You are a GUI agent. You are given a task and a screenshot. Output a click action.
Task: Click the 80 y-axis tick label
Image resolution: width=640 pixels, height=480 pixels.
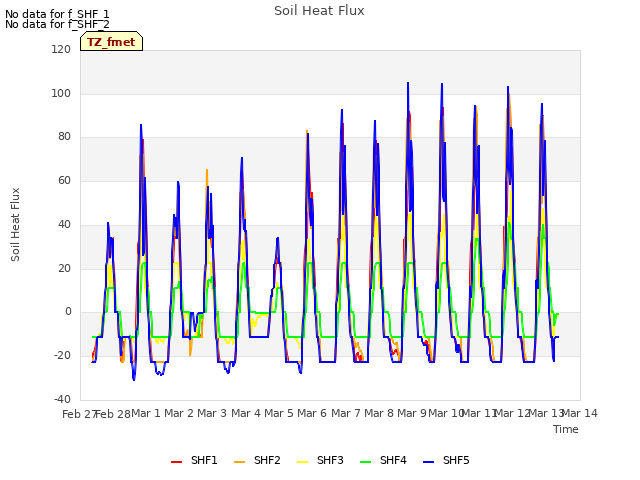pos(64,137)
